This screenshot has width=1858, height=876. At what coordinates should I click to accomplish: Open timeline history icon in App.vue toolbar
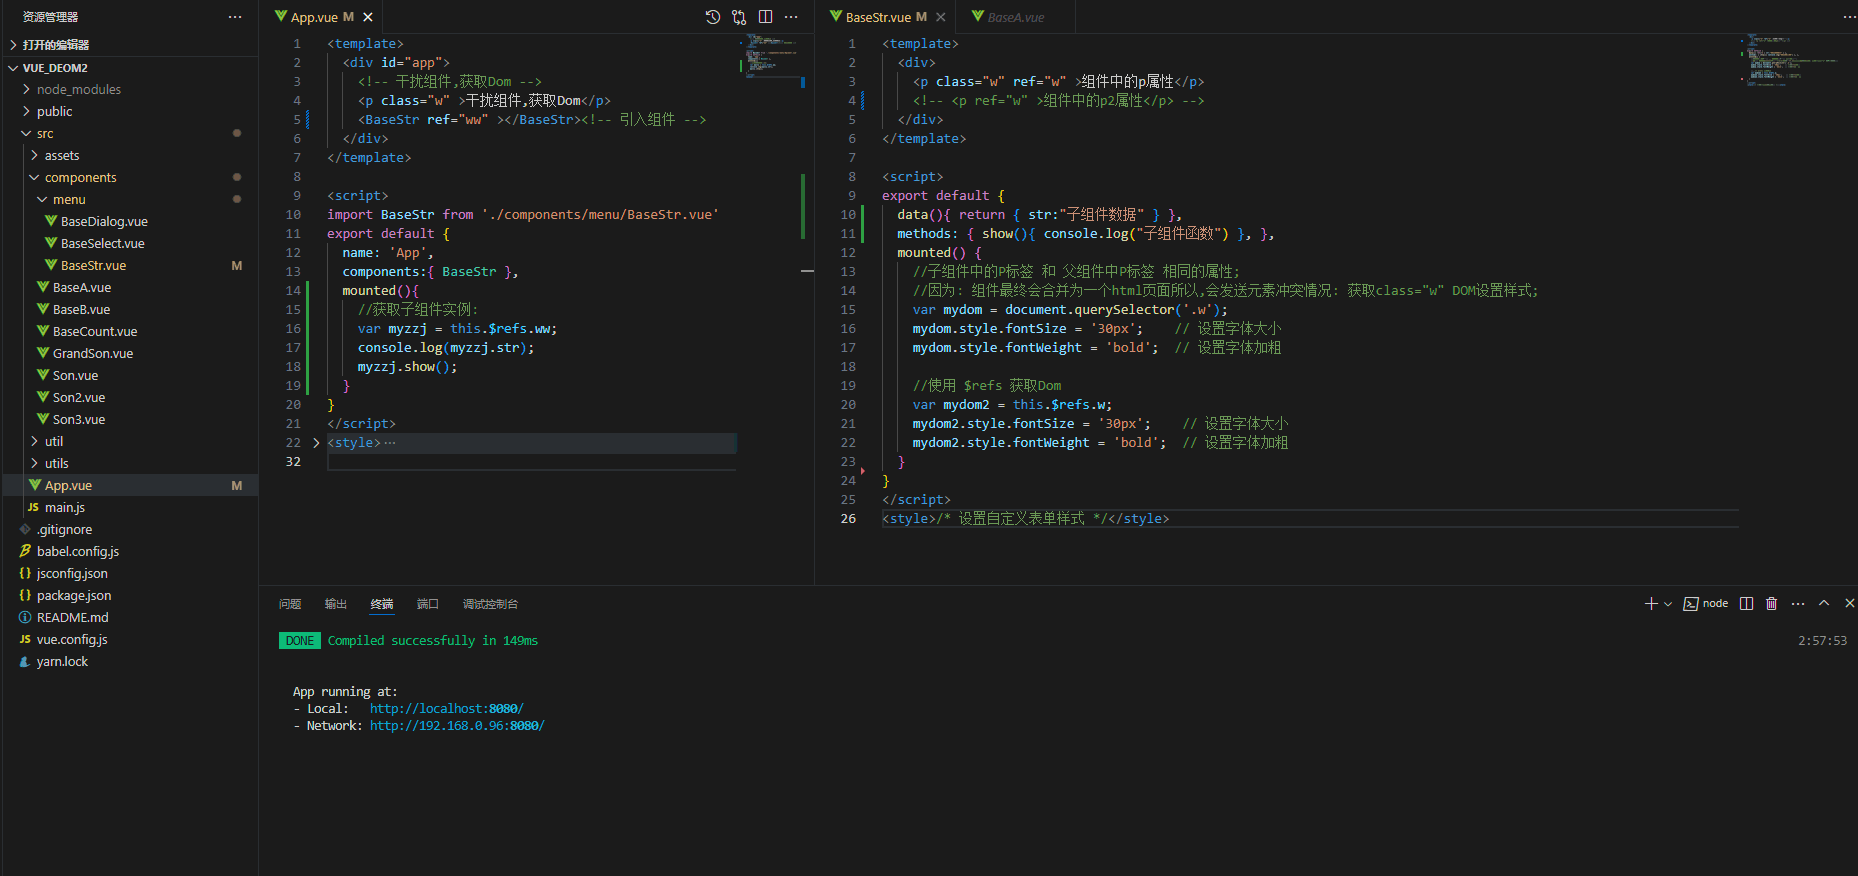[x=712, y=17]
